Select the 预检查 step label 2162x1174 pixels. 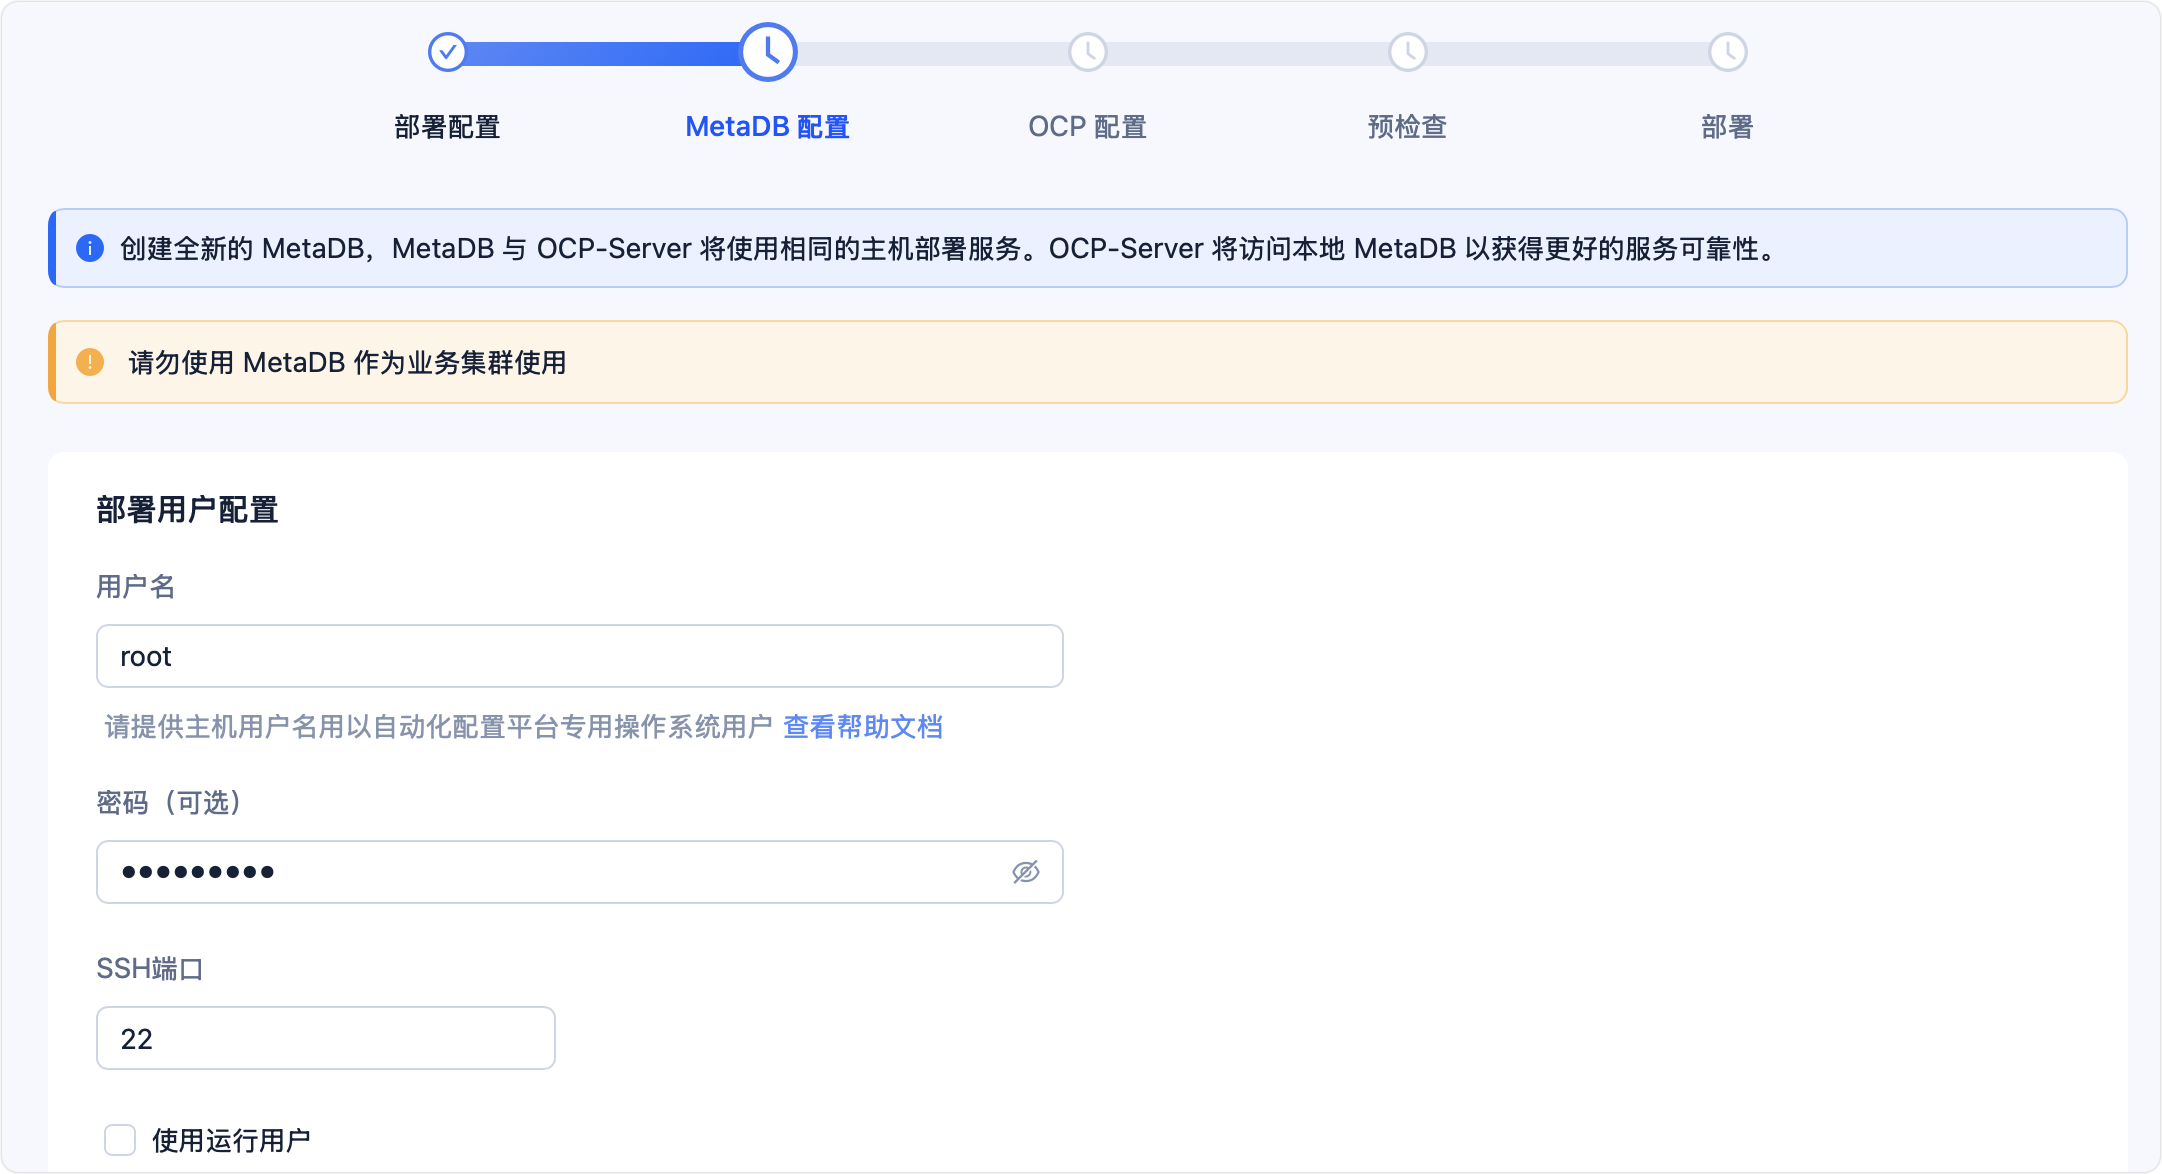click(x=1407, y=127)
